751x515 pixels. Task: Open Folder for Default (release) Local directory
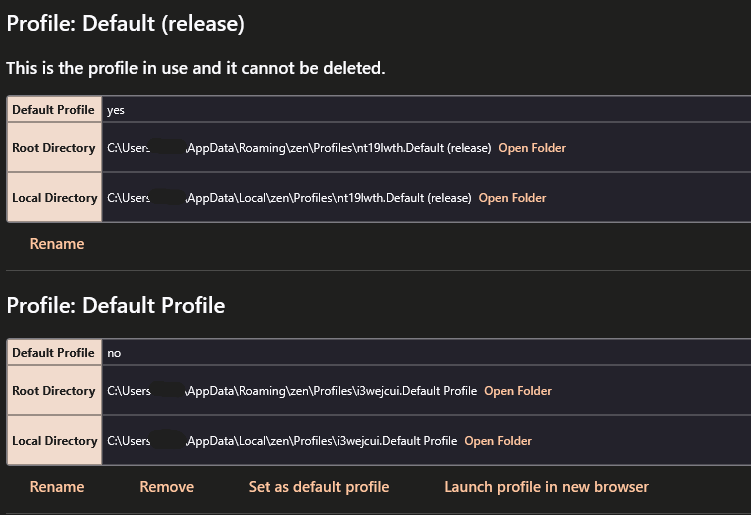(512, 198)
